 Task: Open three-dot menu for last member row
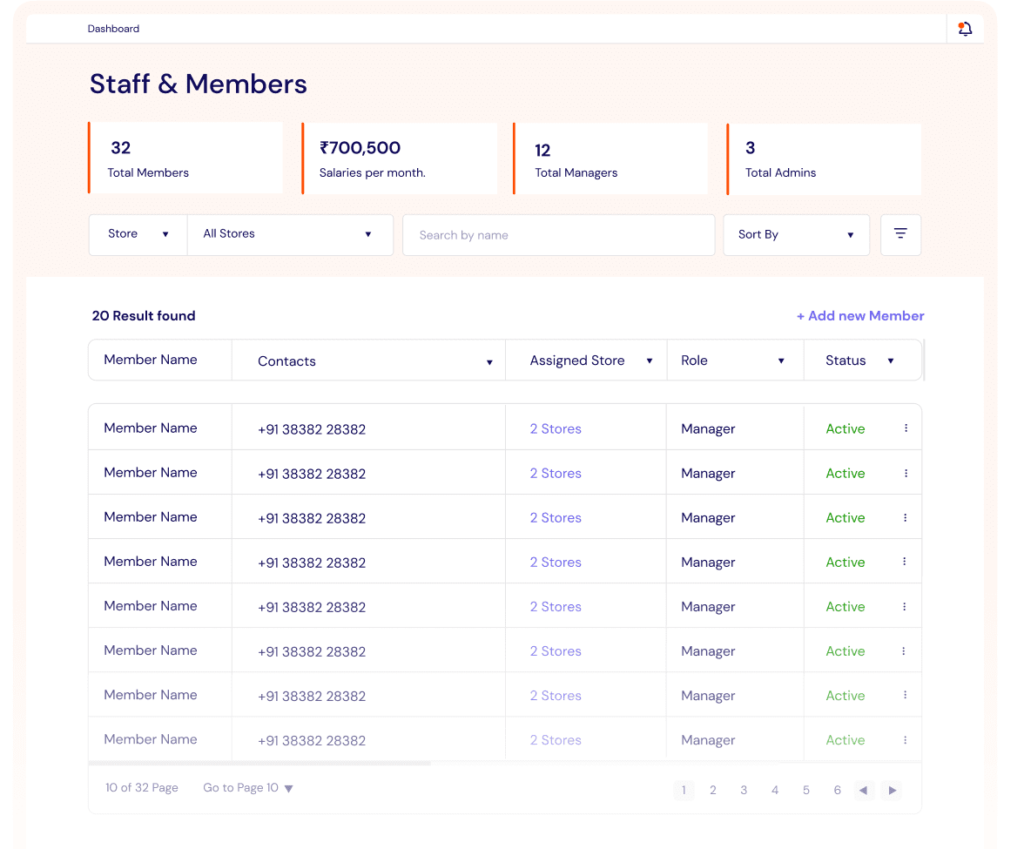pos(904,740)
